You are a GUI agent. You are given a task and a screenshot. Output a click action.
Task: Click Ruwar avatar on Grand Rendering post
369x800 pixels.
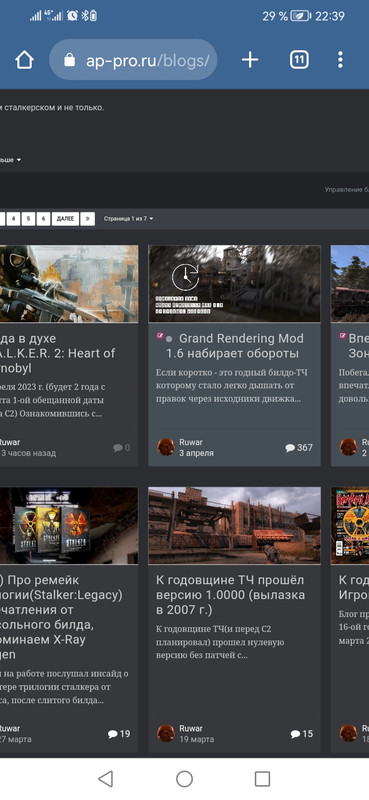coord(166,447)
